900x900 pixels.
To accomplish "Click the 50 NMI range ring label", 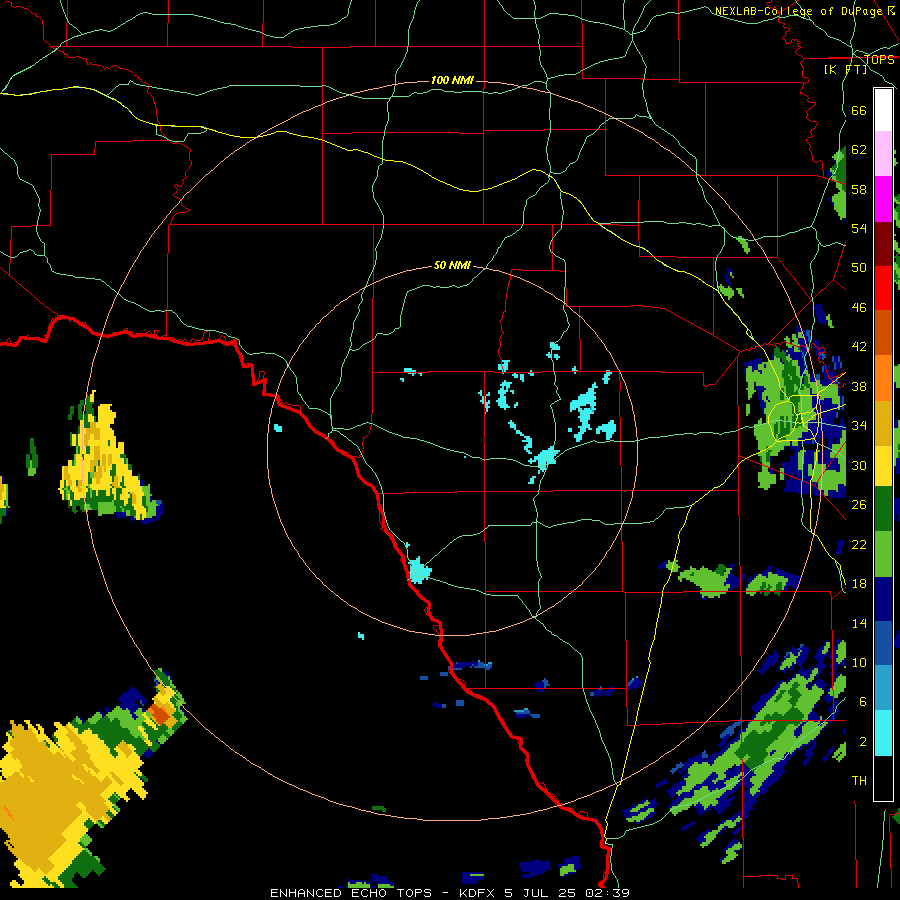I will (452, 265).
